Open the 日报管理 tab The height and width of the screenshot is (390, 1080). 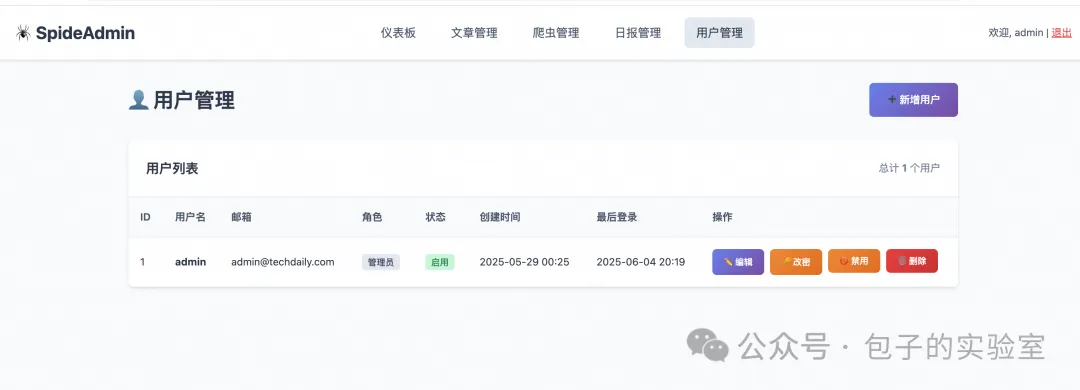(x=638, y=32)
